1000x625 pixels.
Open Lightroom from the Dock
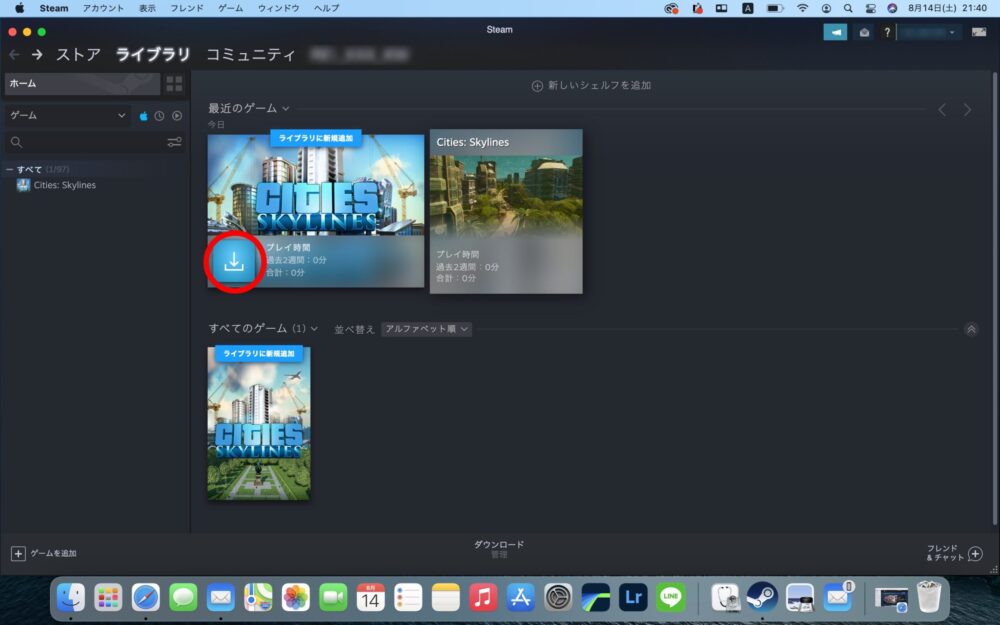click(633, 598)
